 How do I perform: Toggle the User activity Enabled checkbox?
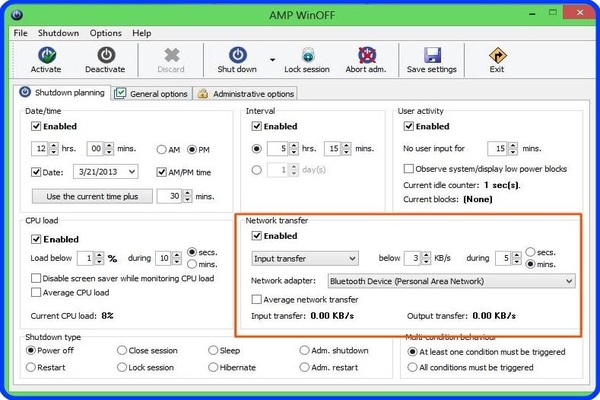(x=409, y=126)
